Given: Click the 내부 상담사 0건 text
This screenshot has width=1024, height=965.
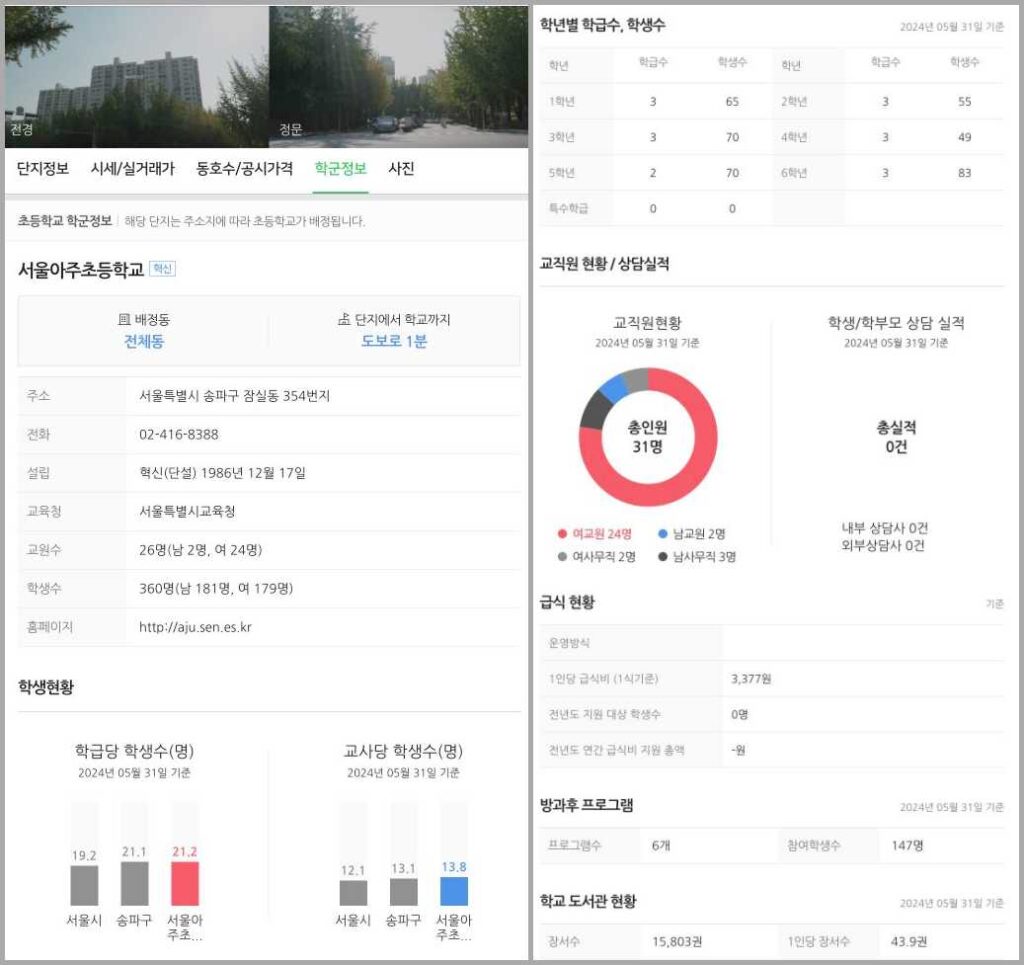Looking at the screenshot, I should (x=884, y=528).
